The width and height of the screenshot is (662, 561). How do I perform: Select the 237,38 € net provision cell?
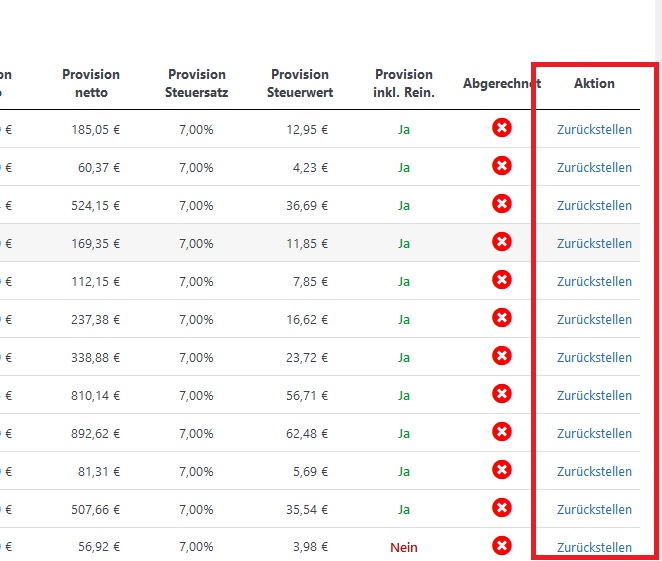(96, 320)
